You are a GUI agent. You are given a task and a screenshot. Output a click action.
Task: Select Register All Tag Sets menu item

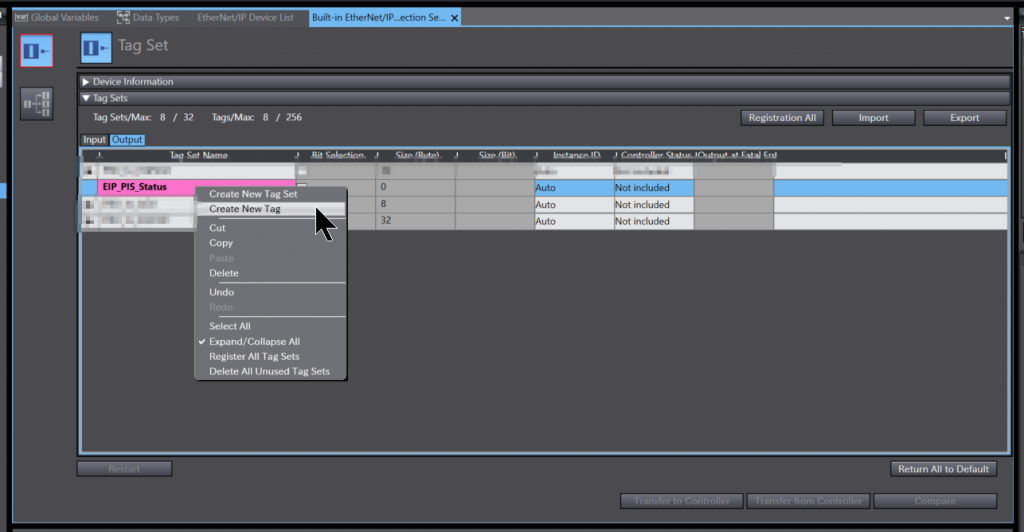(x=254, y=356)
